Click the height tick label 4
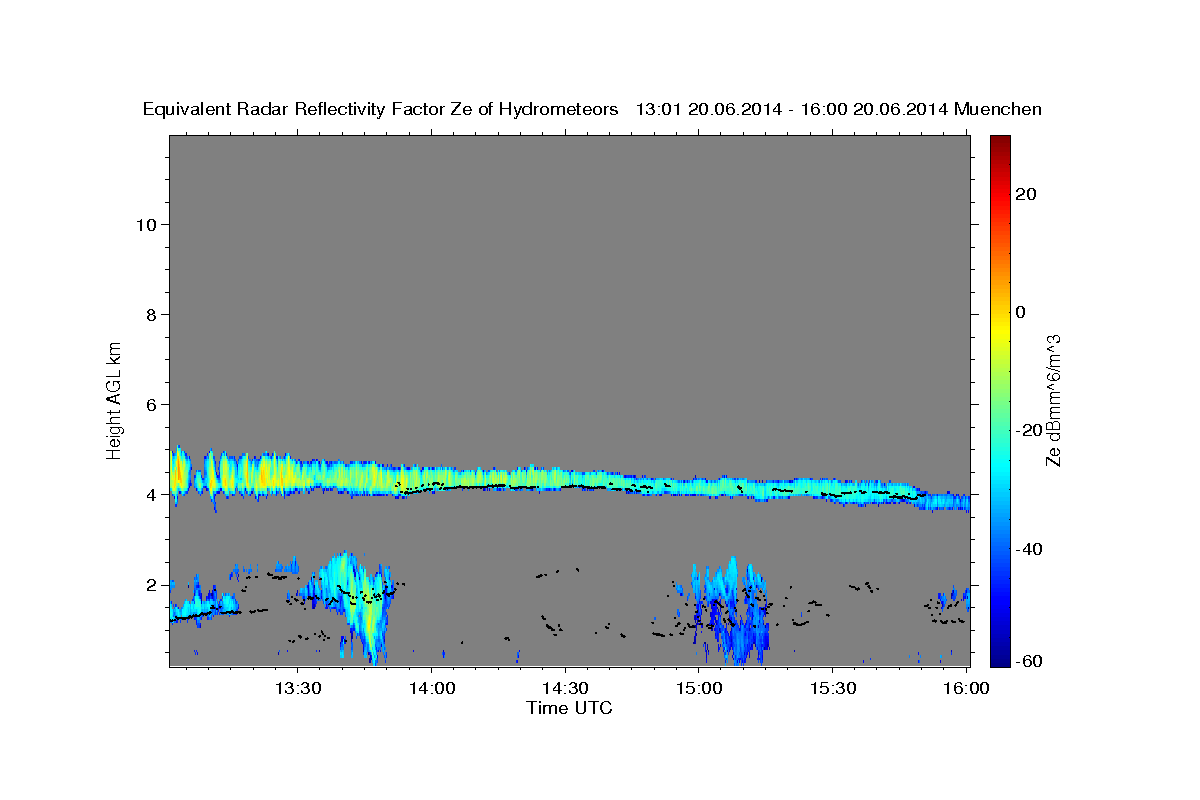The width and height of the screenshot is (1200, 800). 152,494
